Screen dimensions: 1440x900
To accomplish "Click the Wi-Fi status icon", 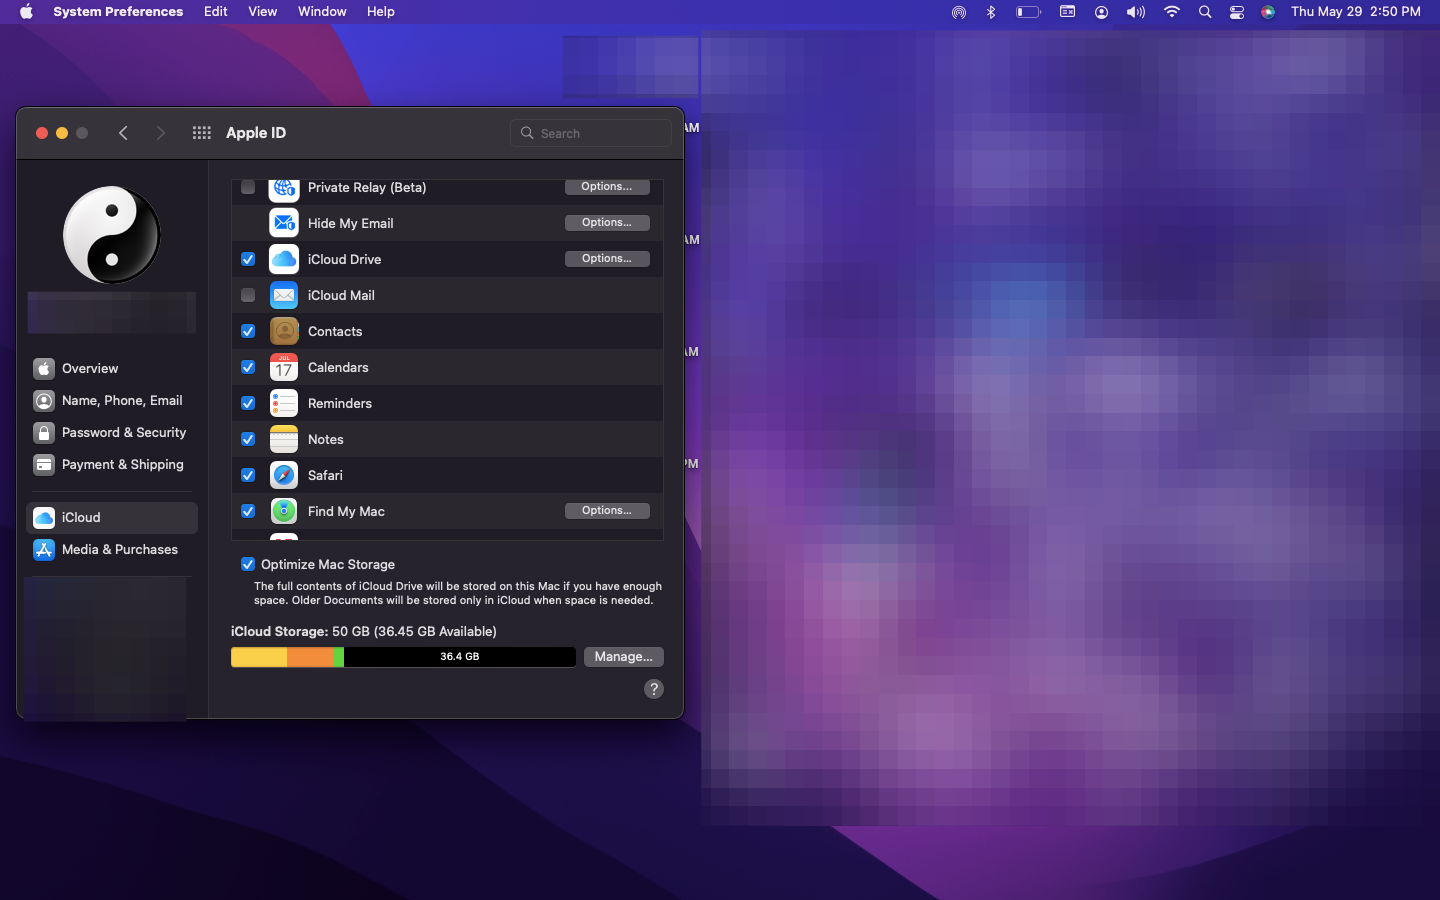I will [x=1171, y=12].
